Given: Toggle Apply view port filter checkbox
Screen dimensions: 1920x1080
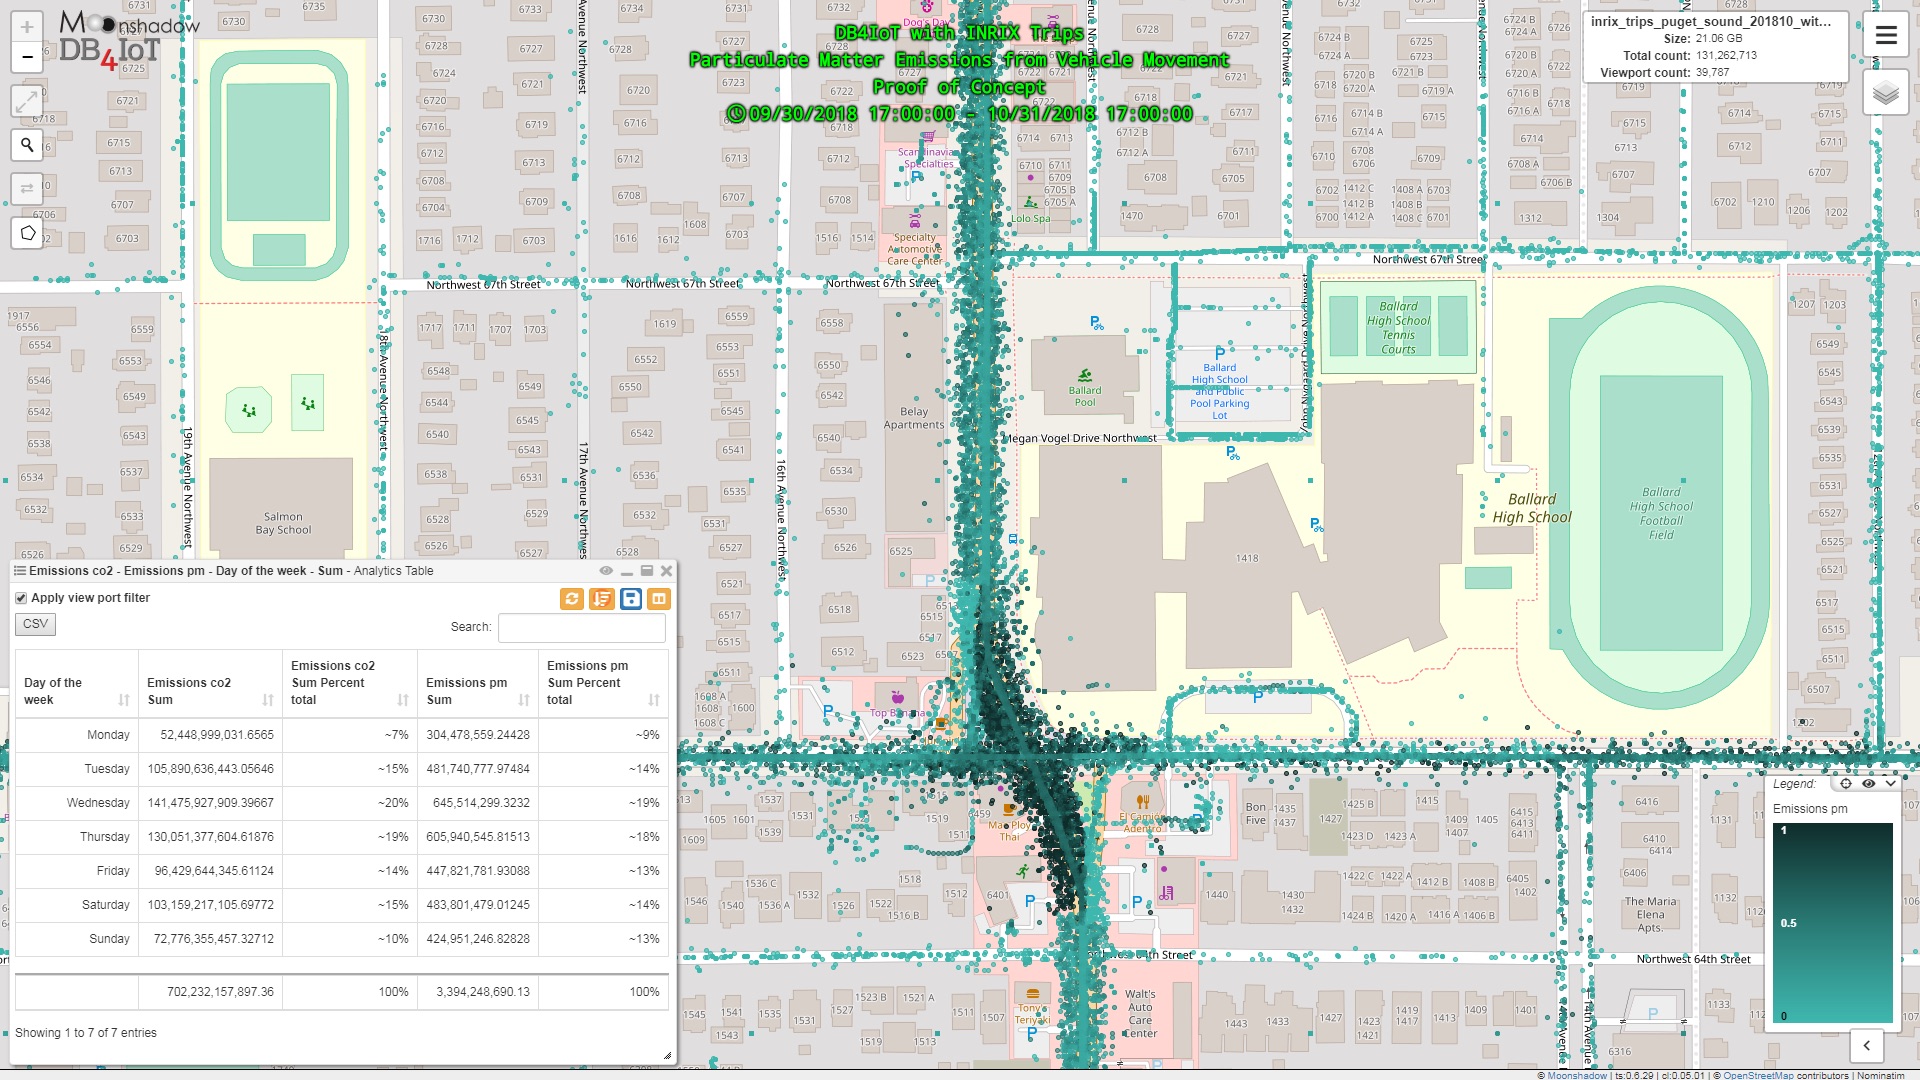Looking at the screenshot, I should (x=21, y=598).
